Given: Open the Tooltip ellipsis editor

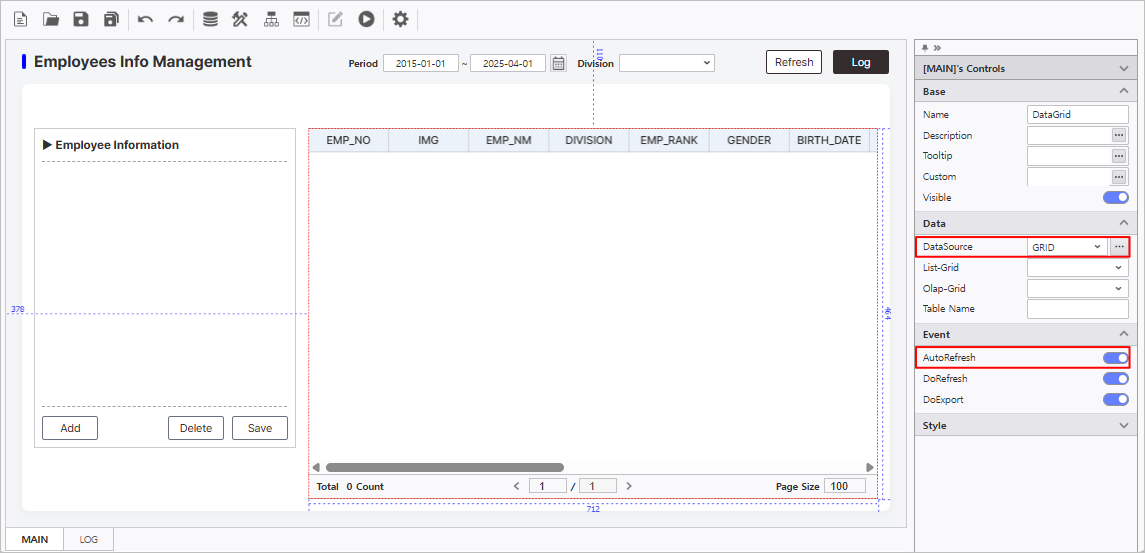Looking at the screenshot, I should click(1119, 156).
